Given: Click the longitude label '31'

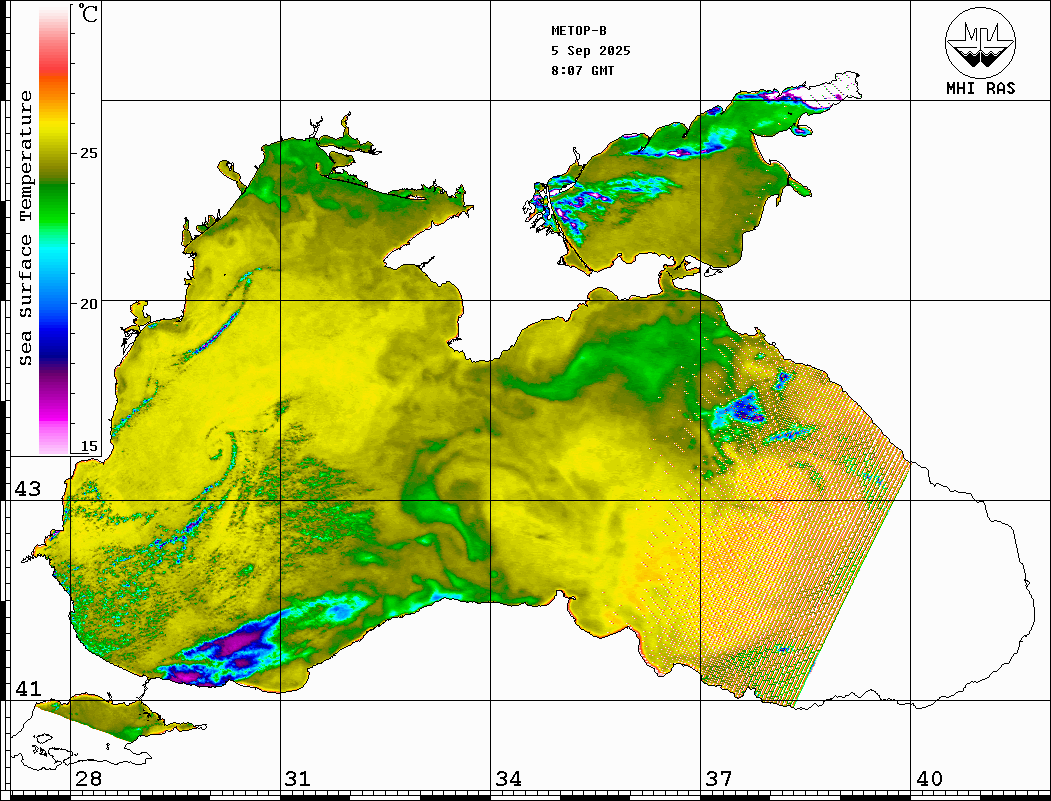Looking at the screenshot, I should [x=298, y=779].
